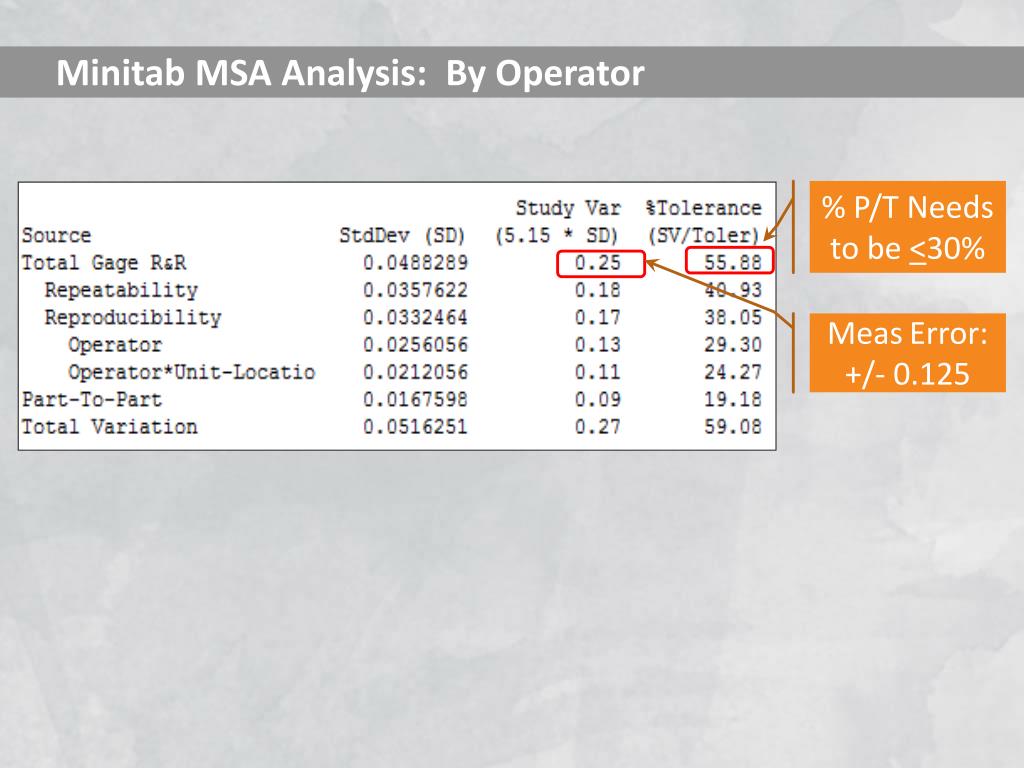Click the "StdDev (SD)" column header
Image resolution: width=1024 pixels, height=768 pixels.
[402, 235]
